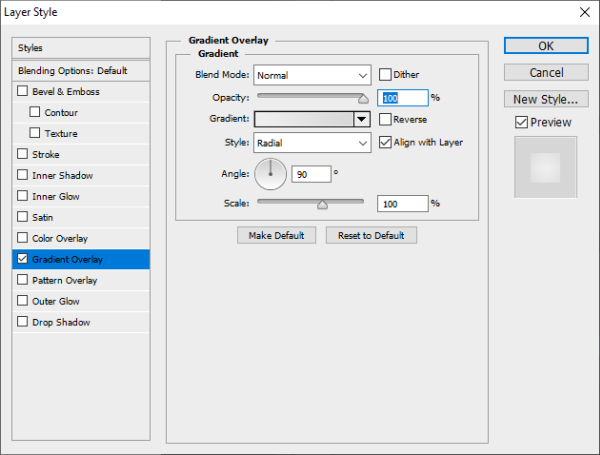Select the Stroke row label

click(x=46, y=155)
